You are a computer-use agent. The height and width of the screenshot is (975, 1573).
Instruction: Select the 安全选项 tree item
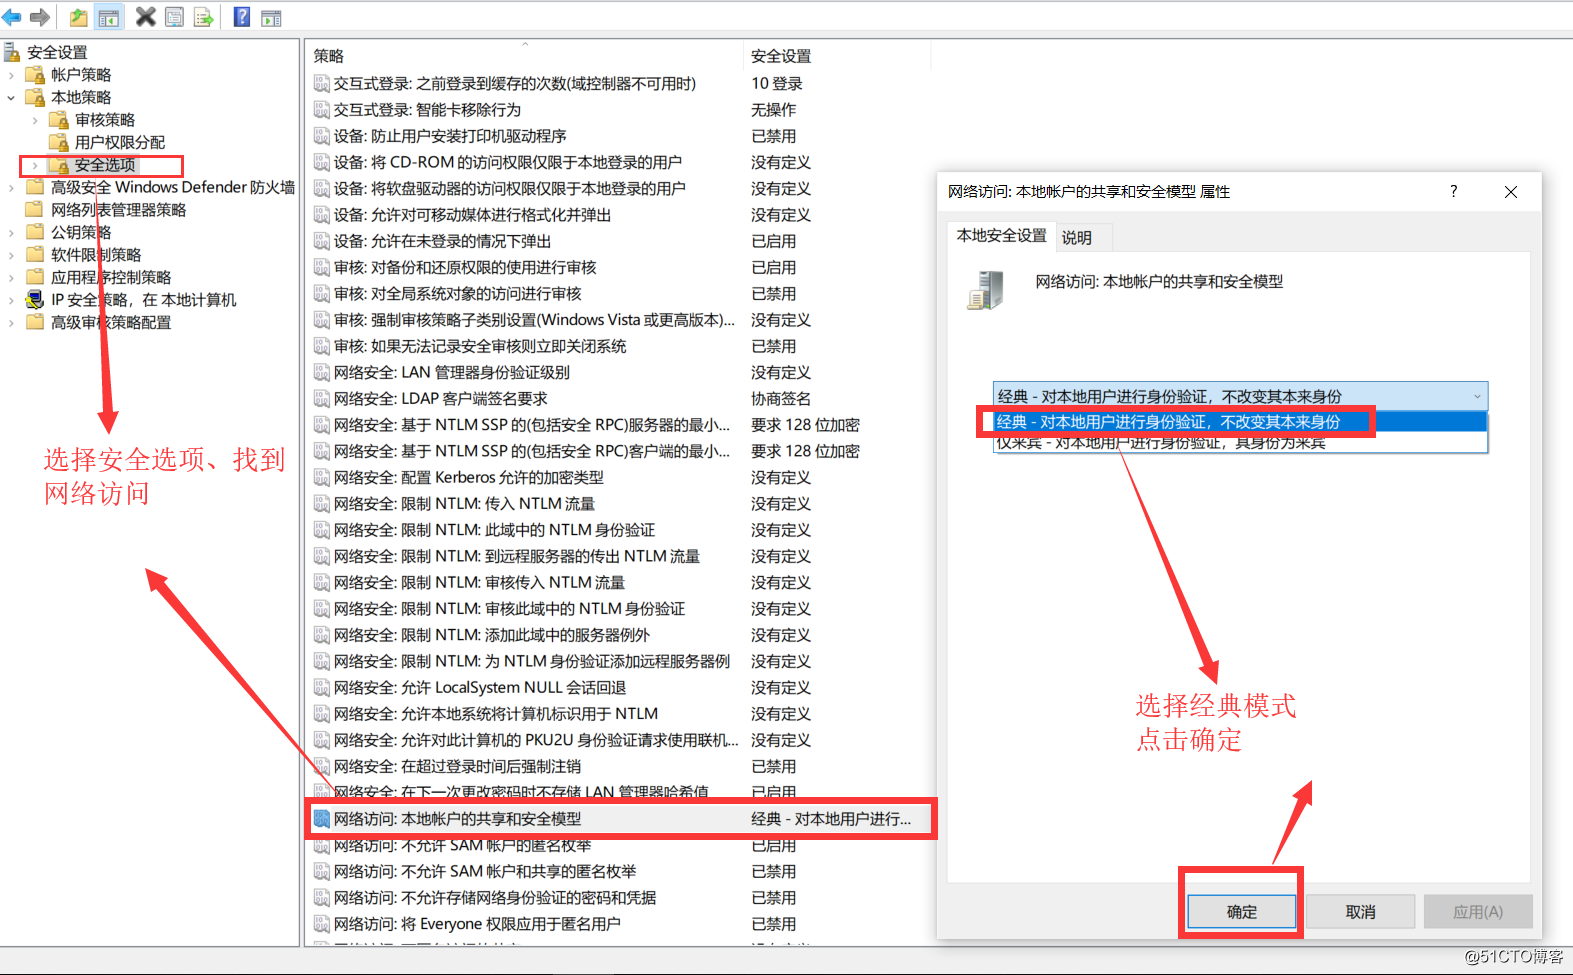tap(105, 165)
